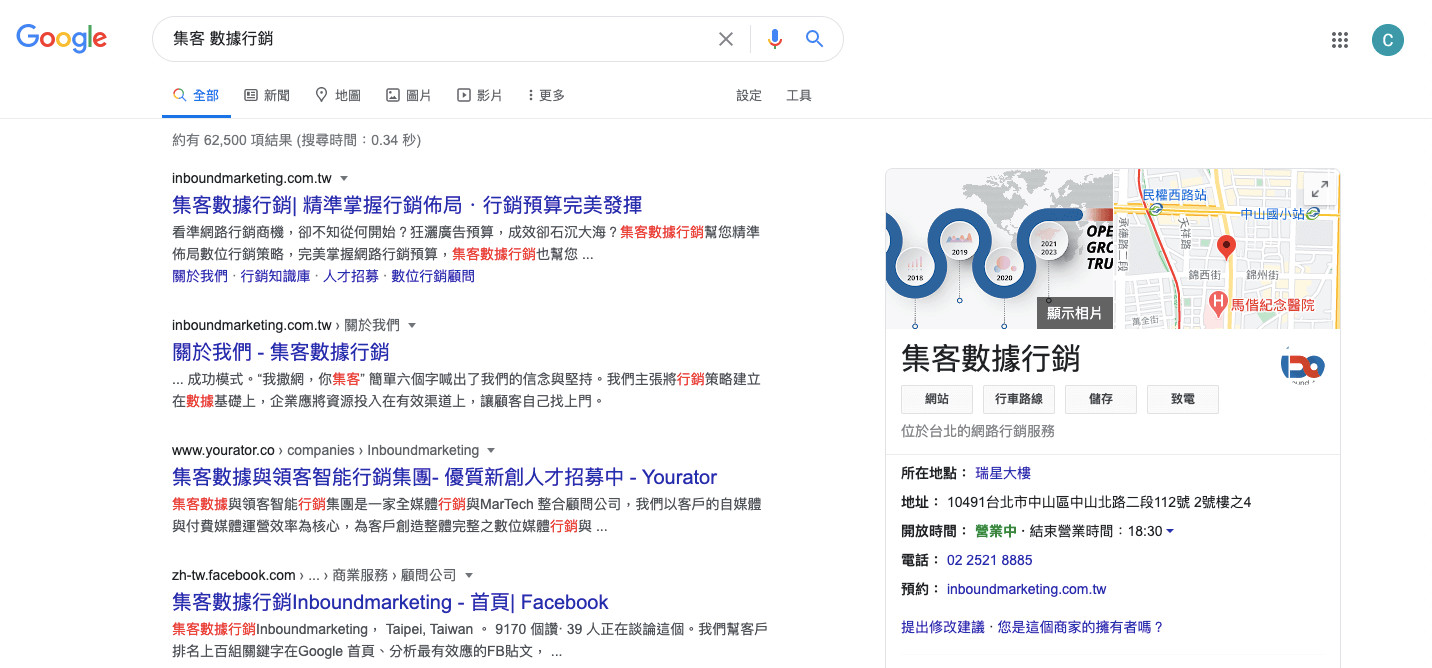Click the Directions (行車路線) button
Screen dimensions: 1432x668
pyautogui.click(x=1019, y=399)
